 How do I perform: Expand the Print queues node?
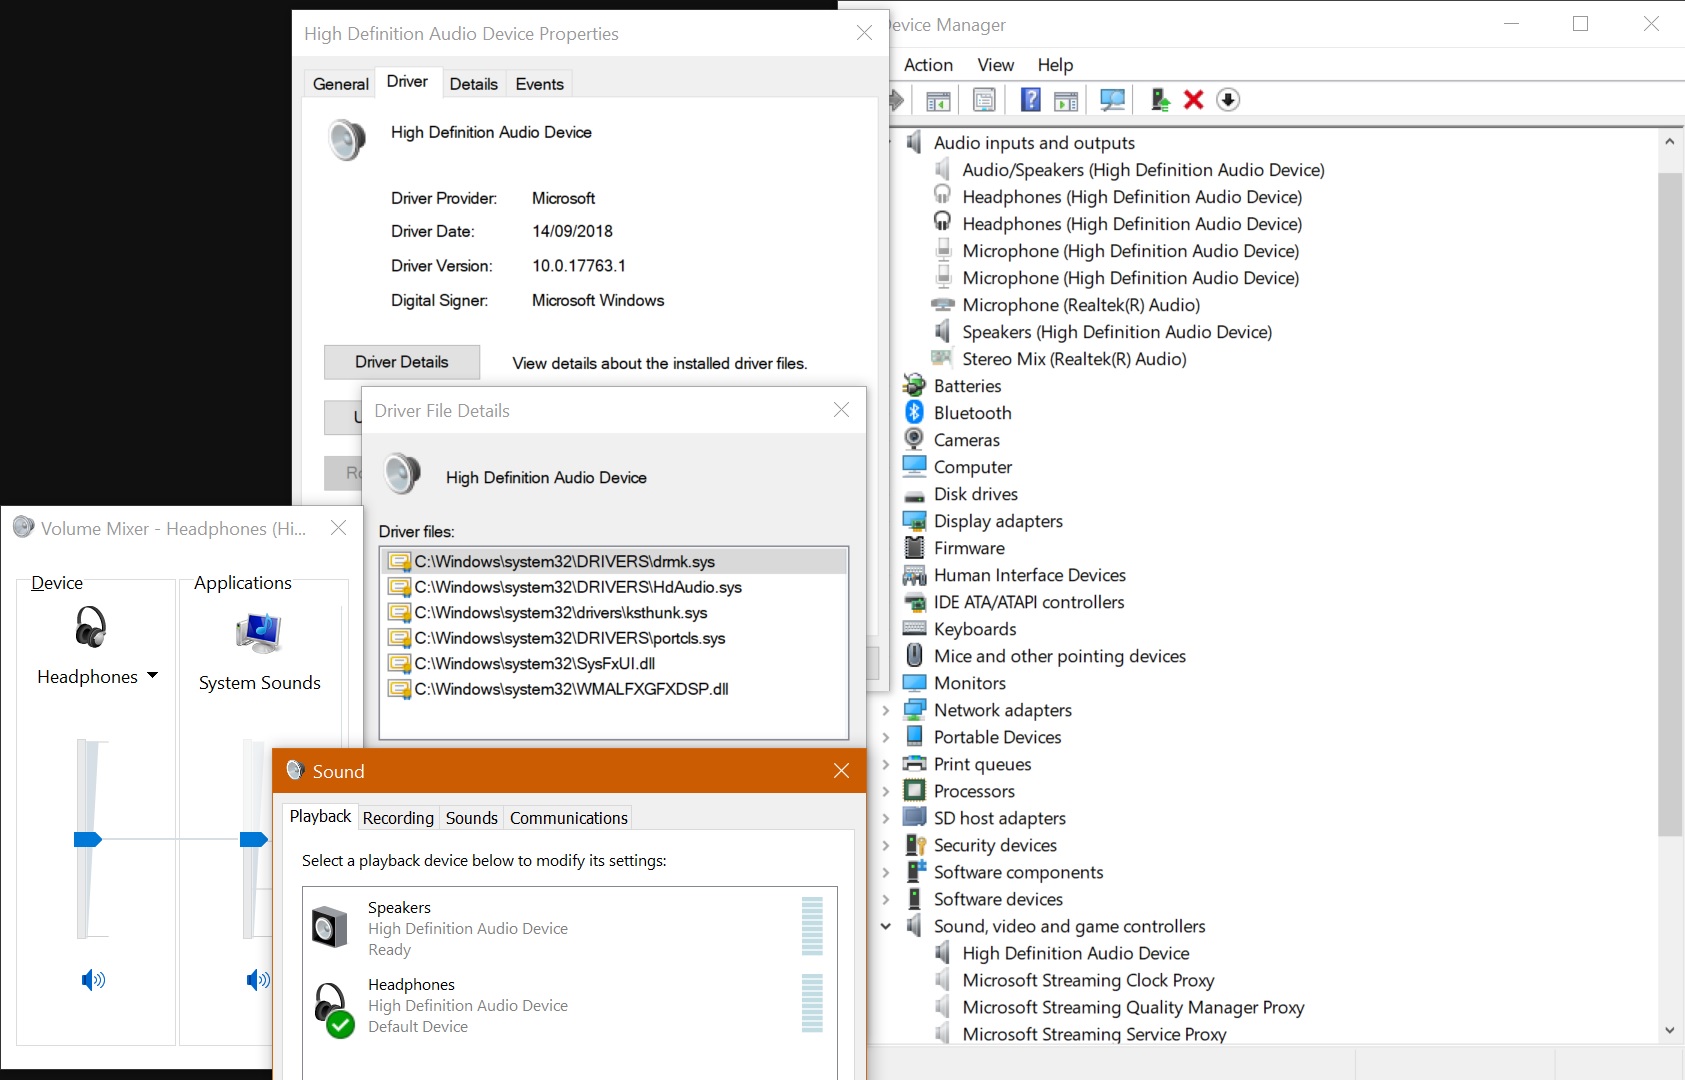886,764
